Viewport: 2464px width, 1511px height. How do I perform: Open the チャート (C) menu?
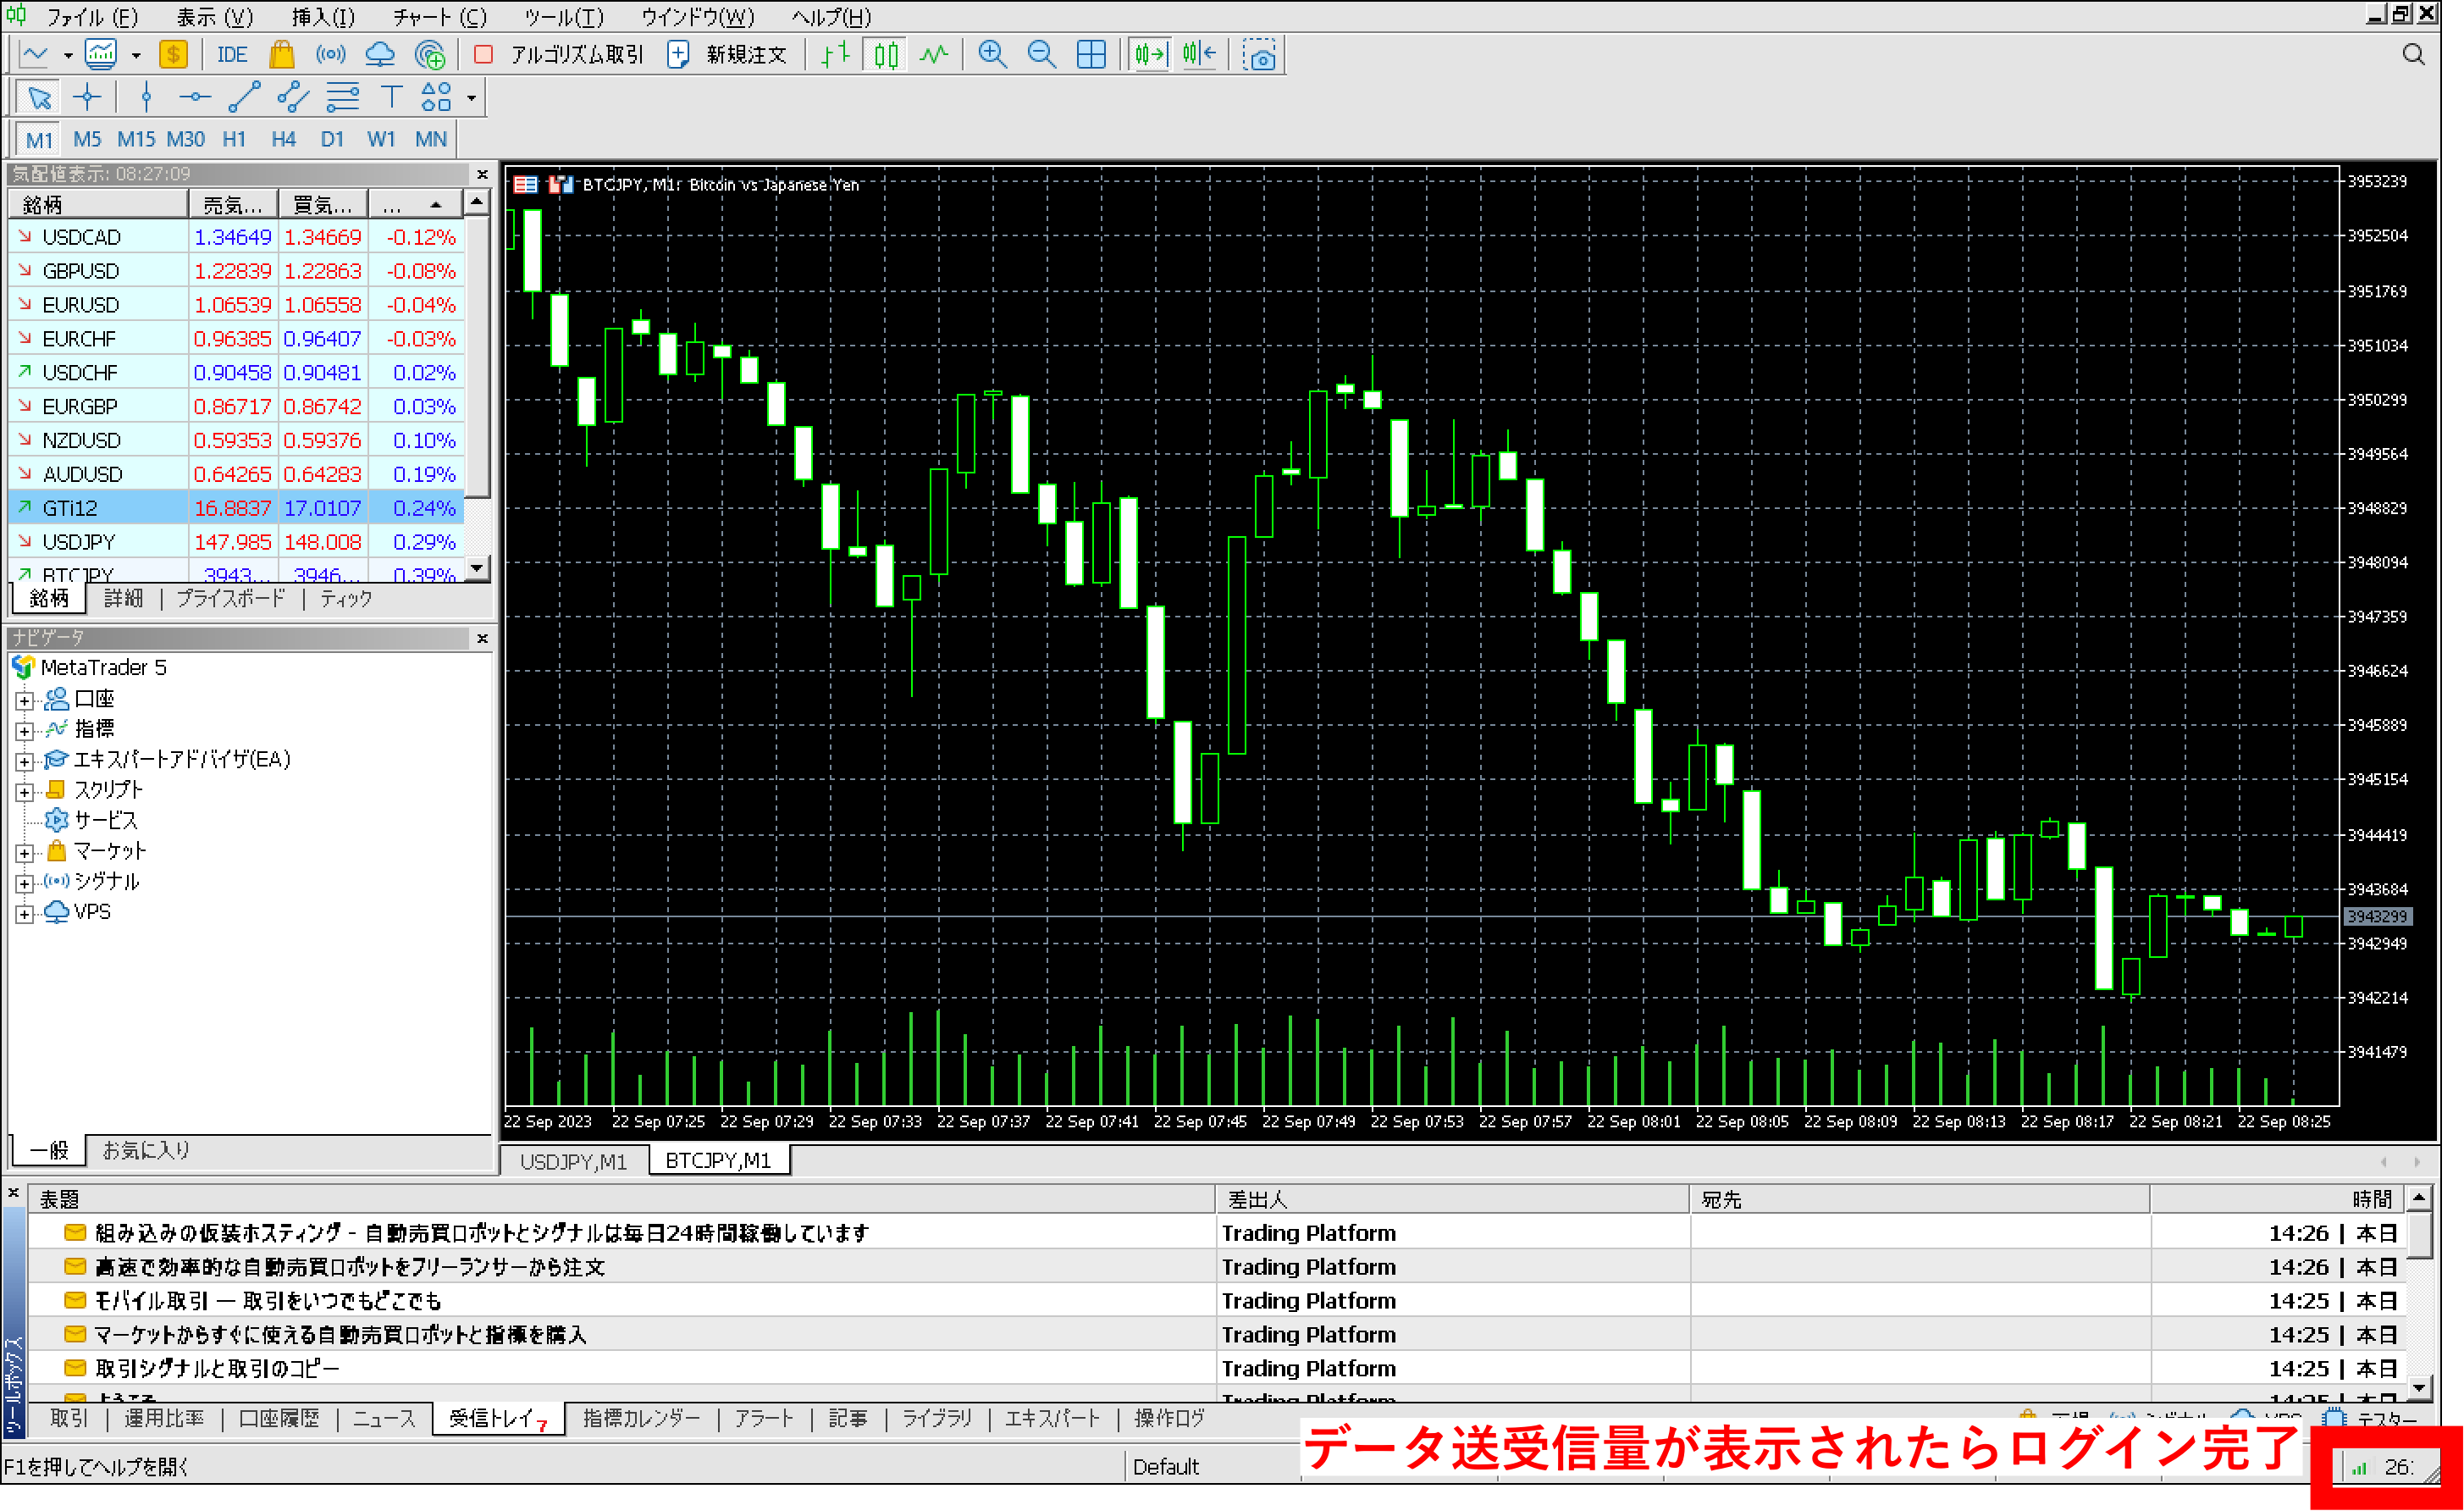(439, 17)
